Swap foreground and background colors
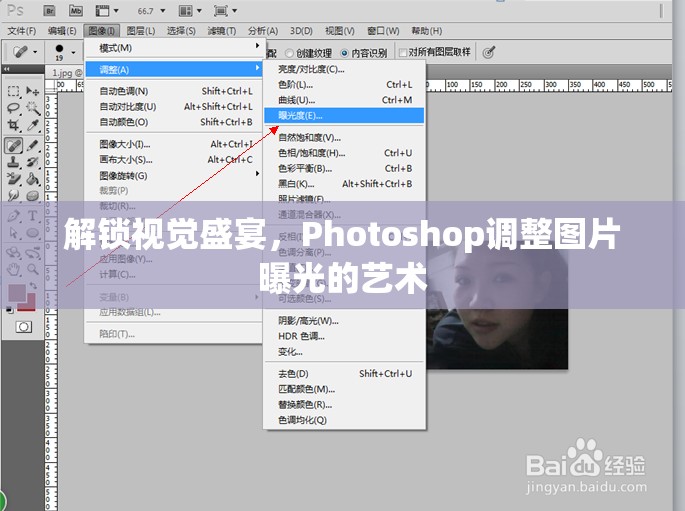The height and width of the screenshot is (511, 685). pos(33,286)
